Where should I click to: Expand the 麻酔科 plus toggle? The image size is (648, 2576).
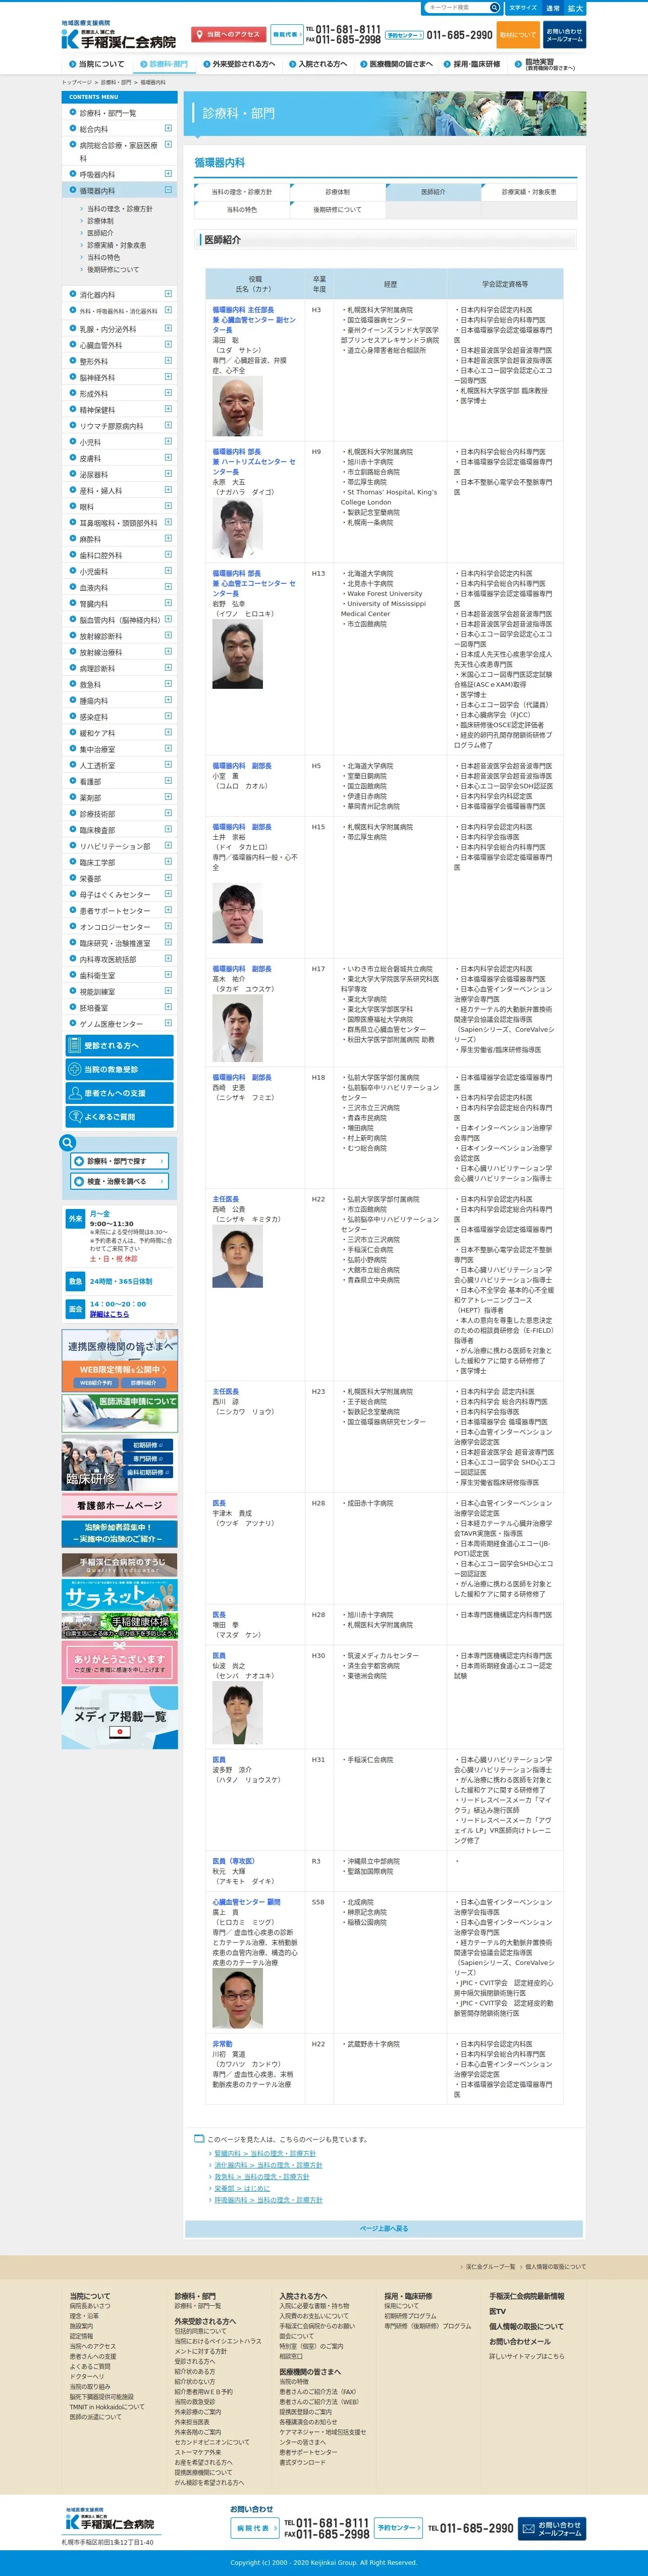coord(168,539)
